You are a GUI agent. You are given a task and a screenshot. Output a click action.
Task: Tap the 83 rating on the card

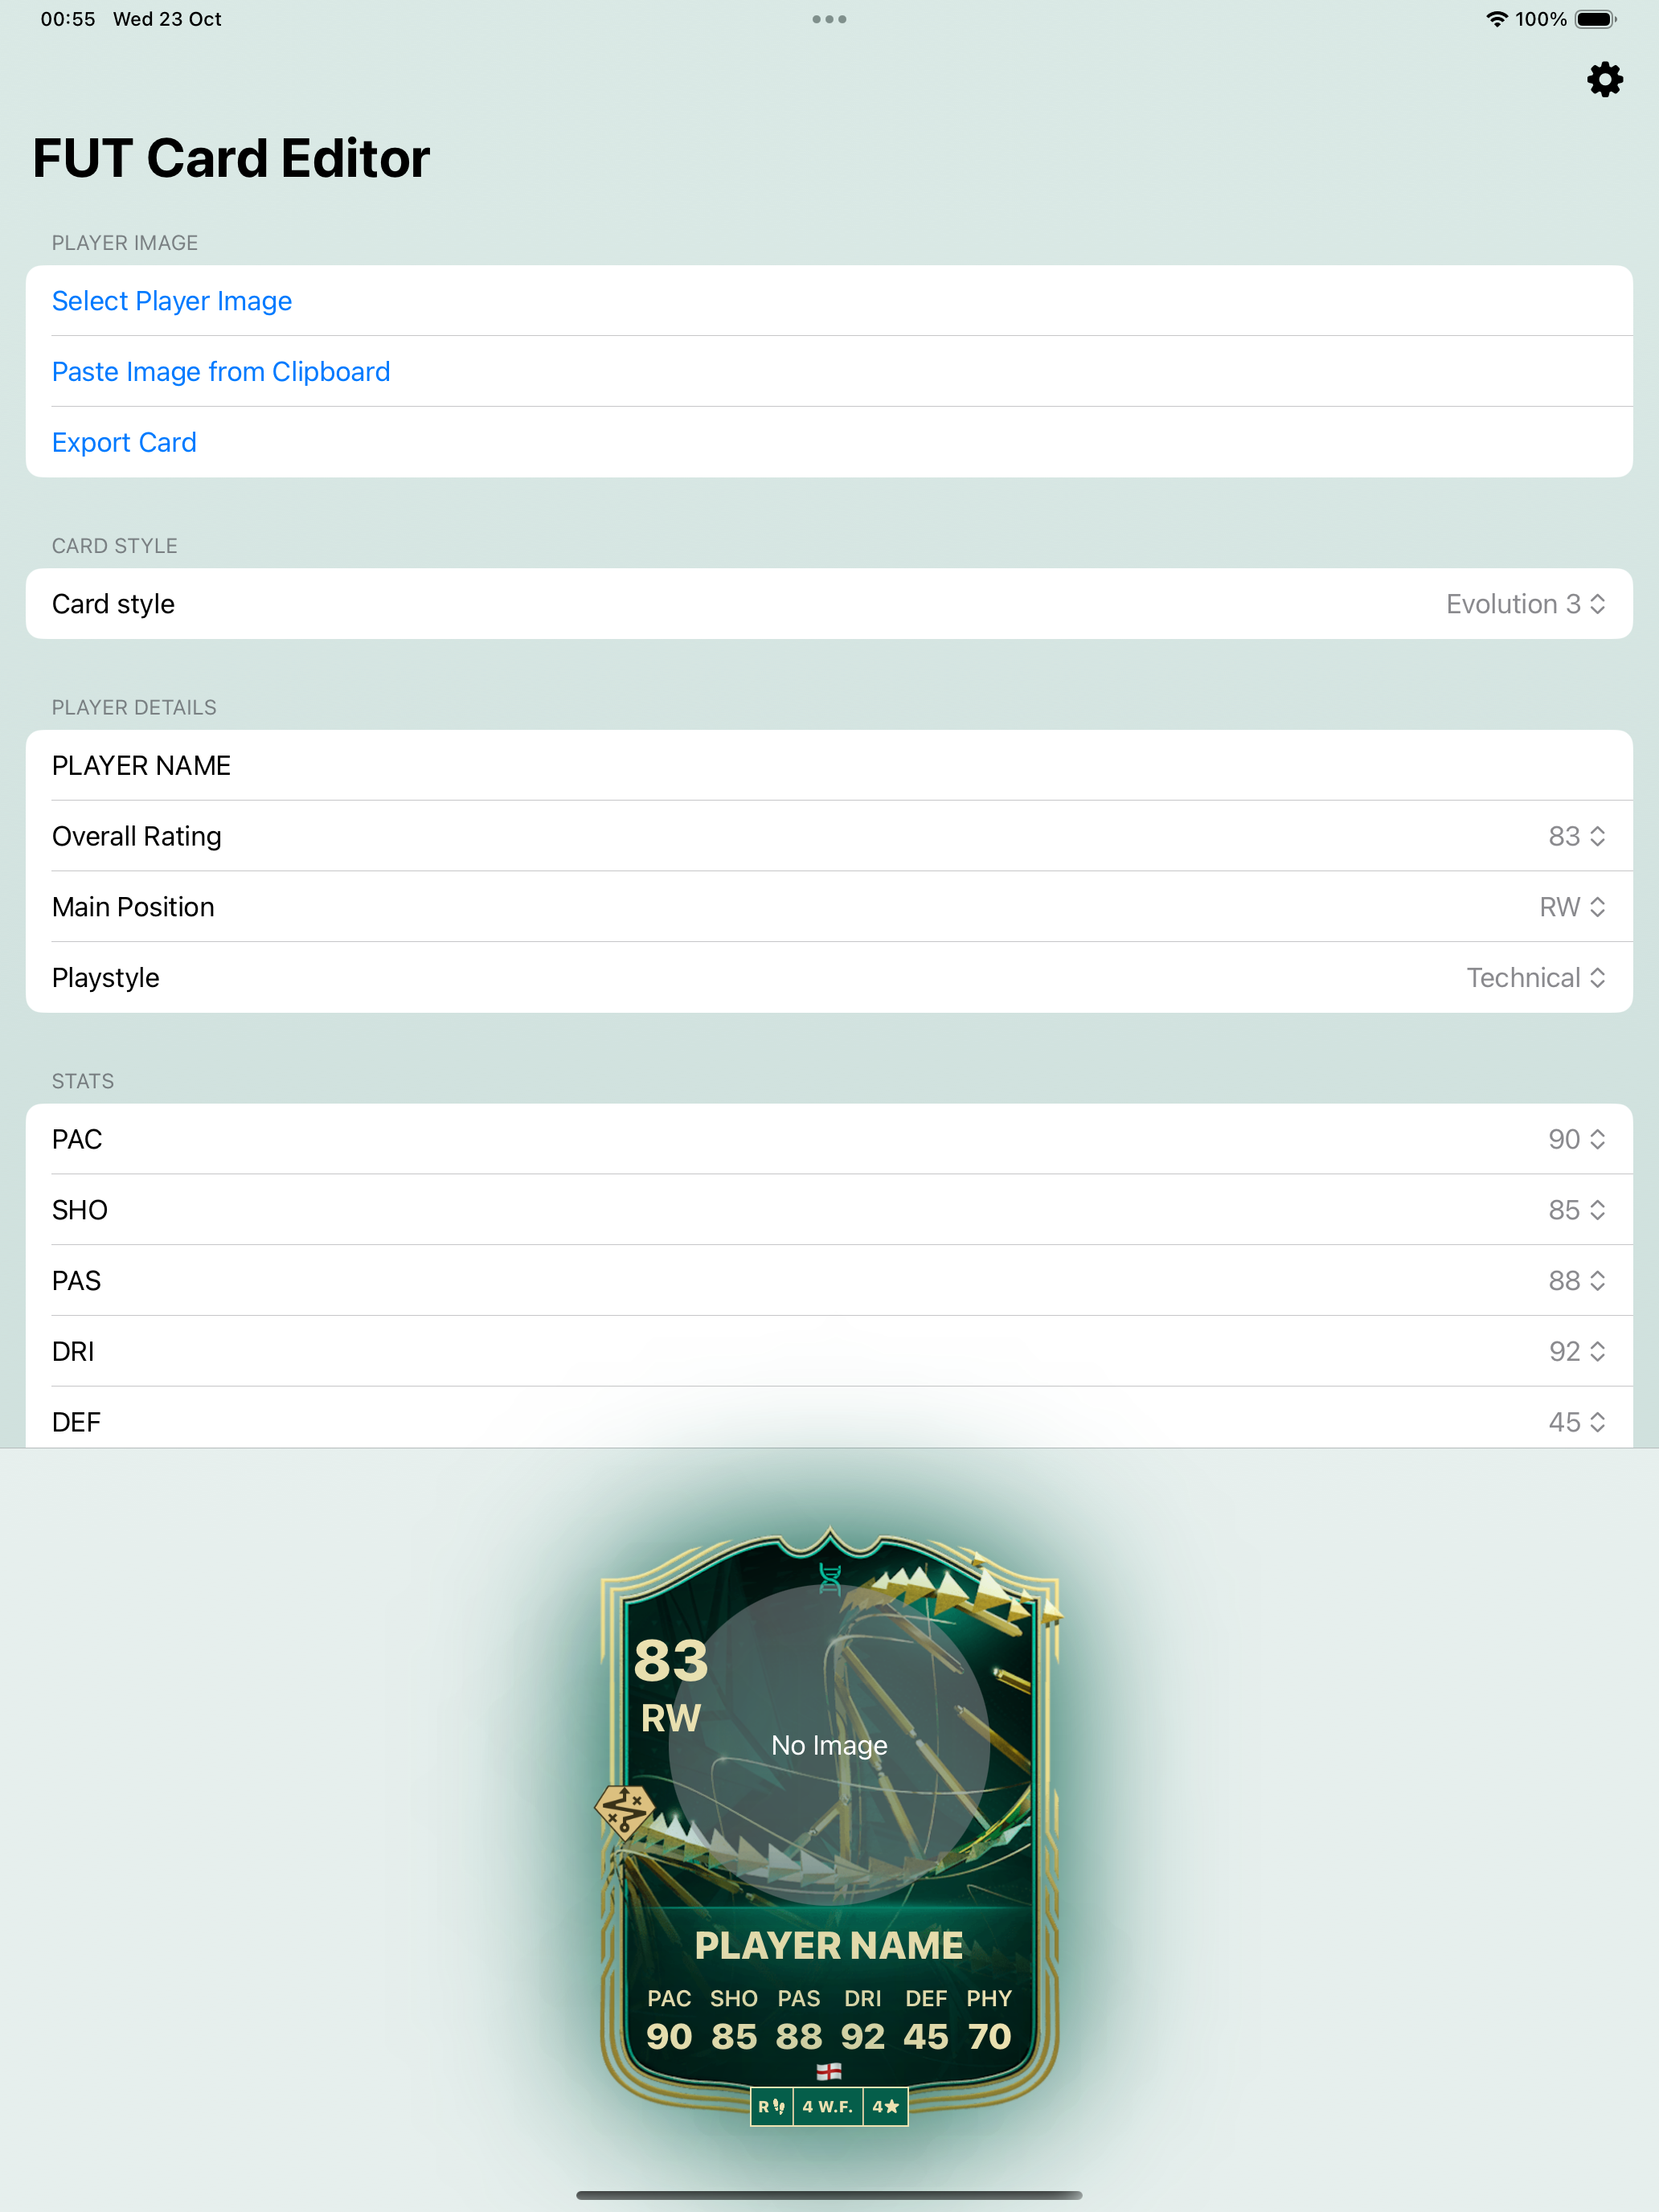pos(671,1661)
